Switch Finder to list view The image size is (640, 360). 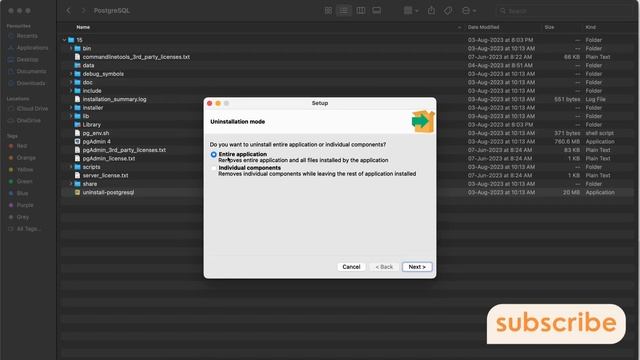pos(344,11)
